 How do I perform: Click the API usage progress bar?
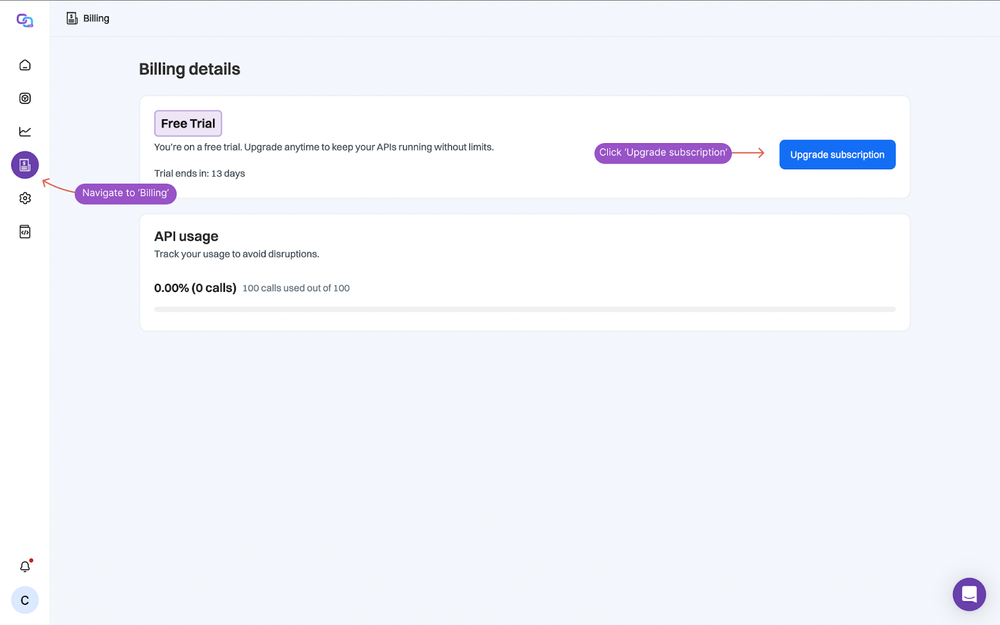tap(525, 309)
